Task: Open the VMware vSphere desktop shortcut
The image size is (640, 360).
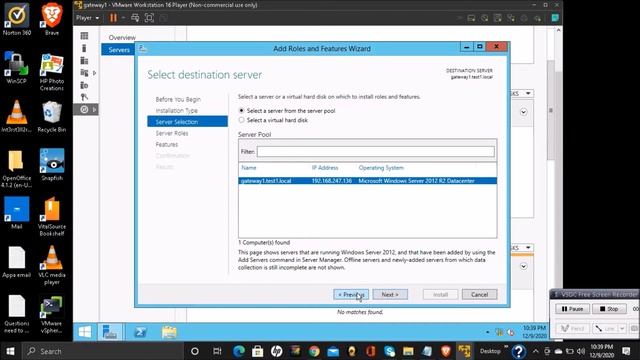Action: (52, 313)
